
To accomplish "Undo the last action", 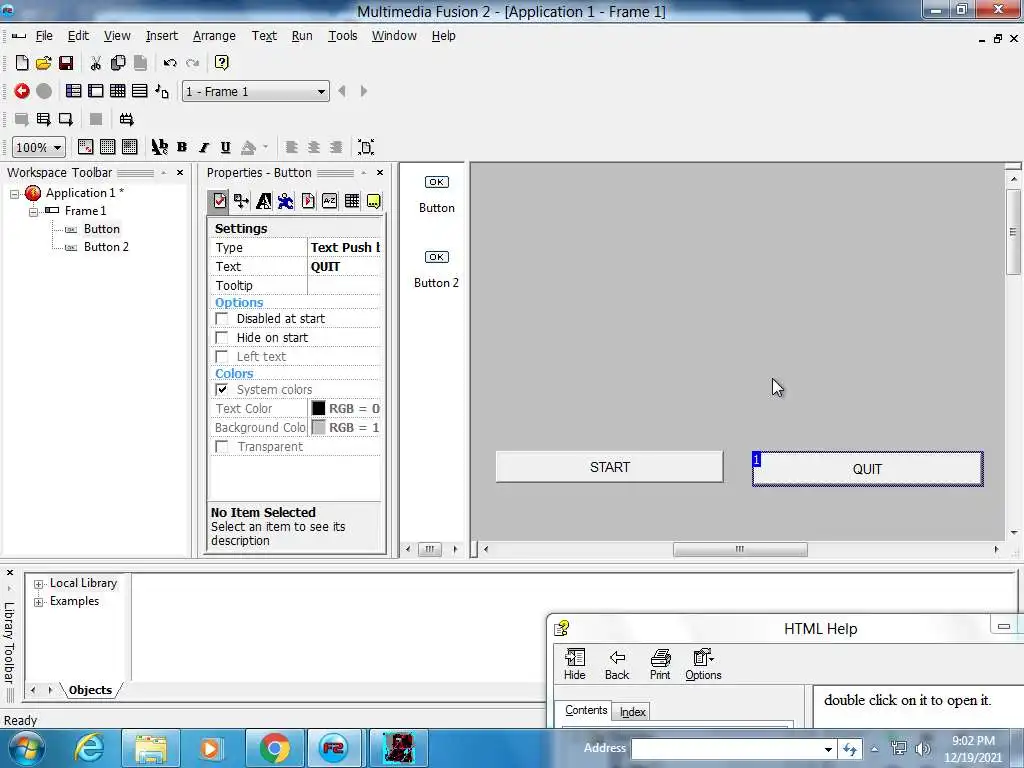I will tap(170, 63).
